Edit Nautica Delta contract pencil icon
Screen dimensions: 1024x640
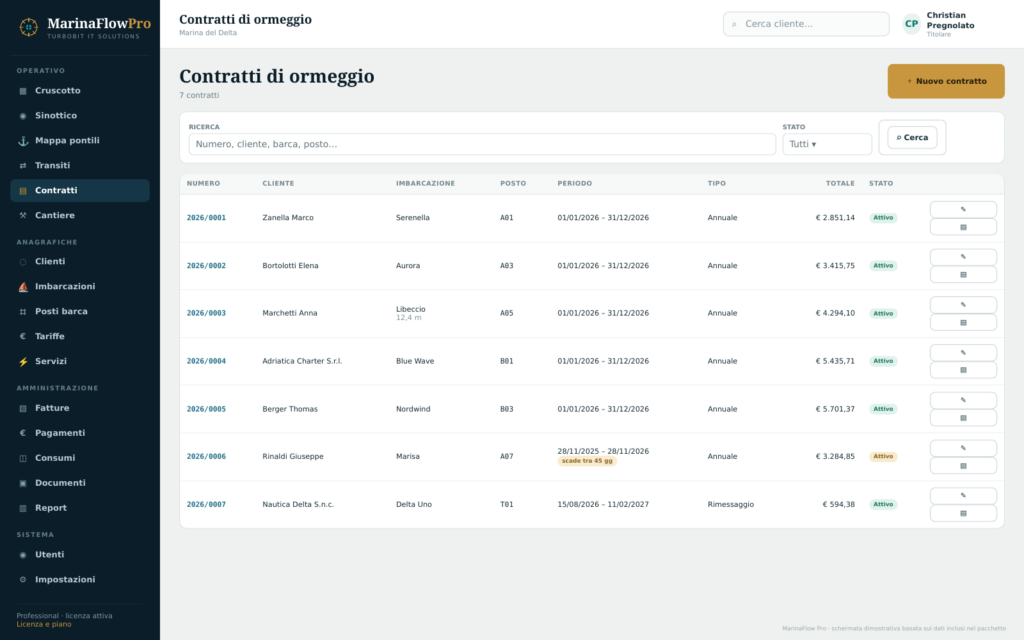(x=963, y=496)
